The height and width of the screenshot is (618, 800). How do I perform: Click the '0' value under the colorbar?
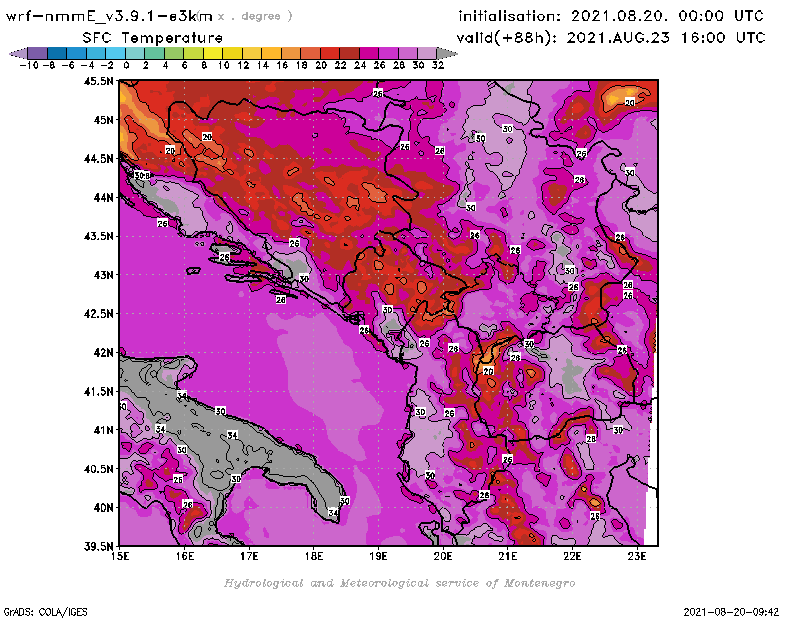coord(126,65)
